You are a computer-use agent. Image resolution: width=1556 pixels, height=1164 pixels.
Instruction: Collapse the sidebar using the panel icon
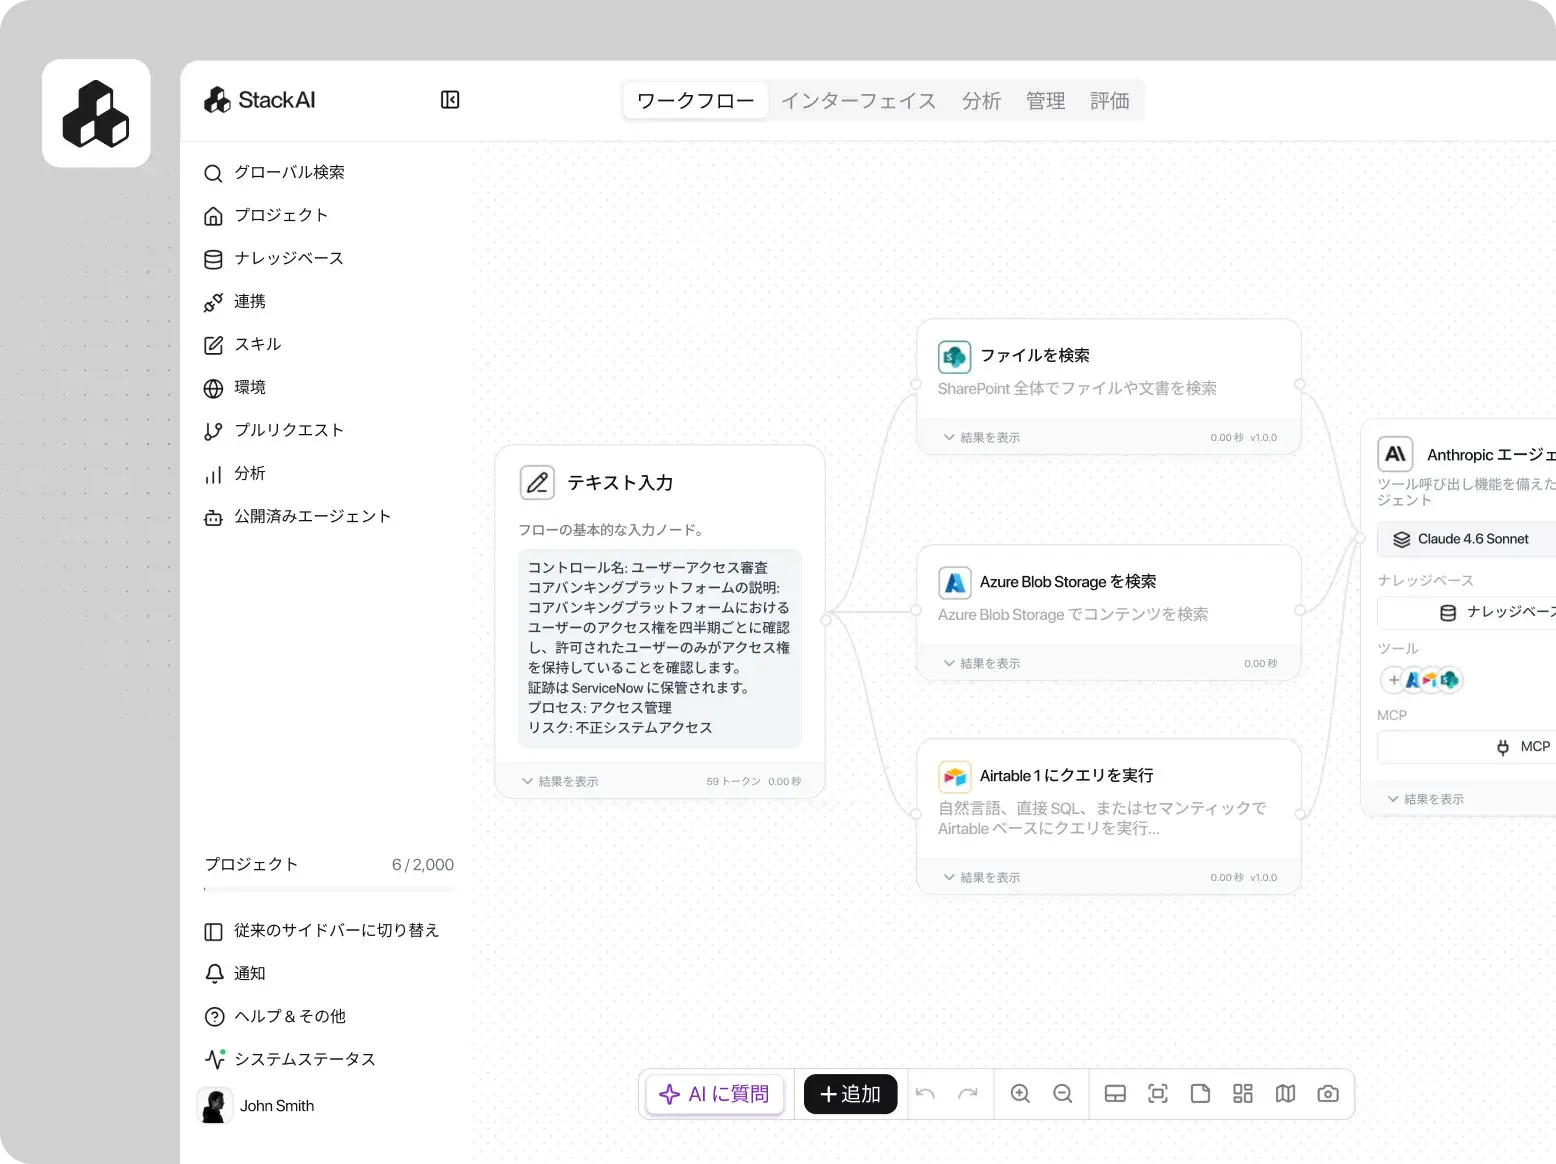[450, 100]
